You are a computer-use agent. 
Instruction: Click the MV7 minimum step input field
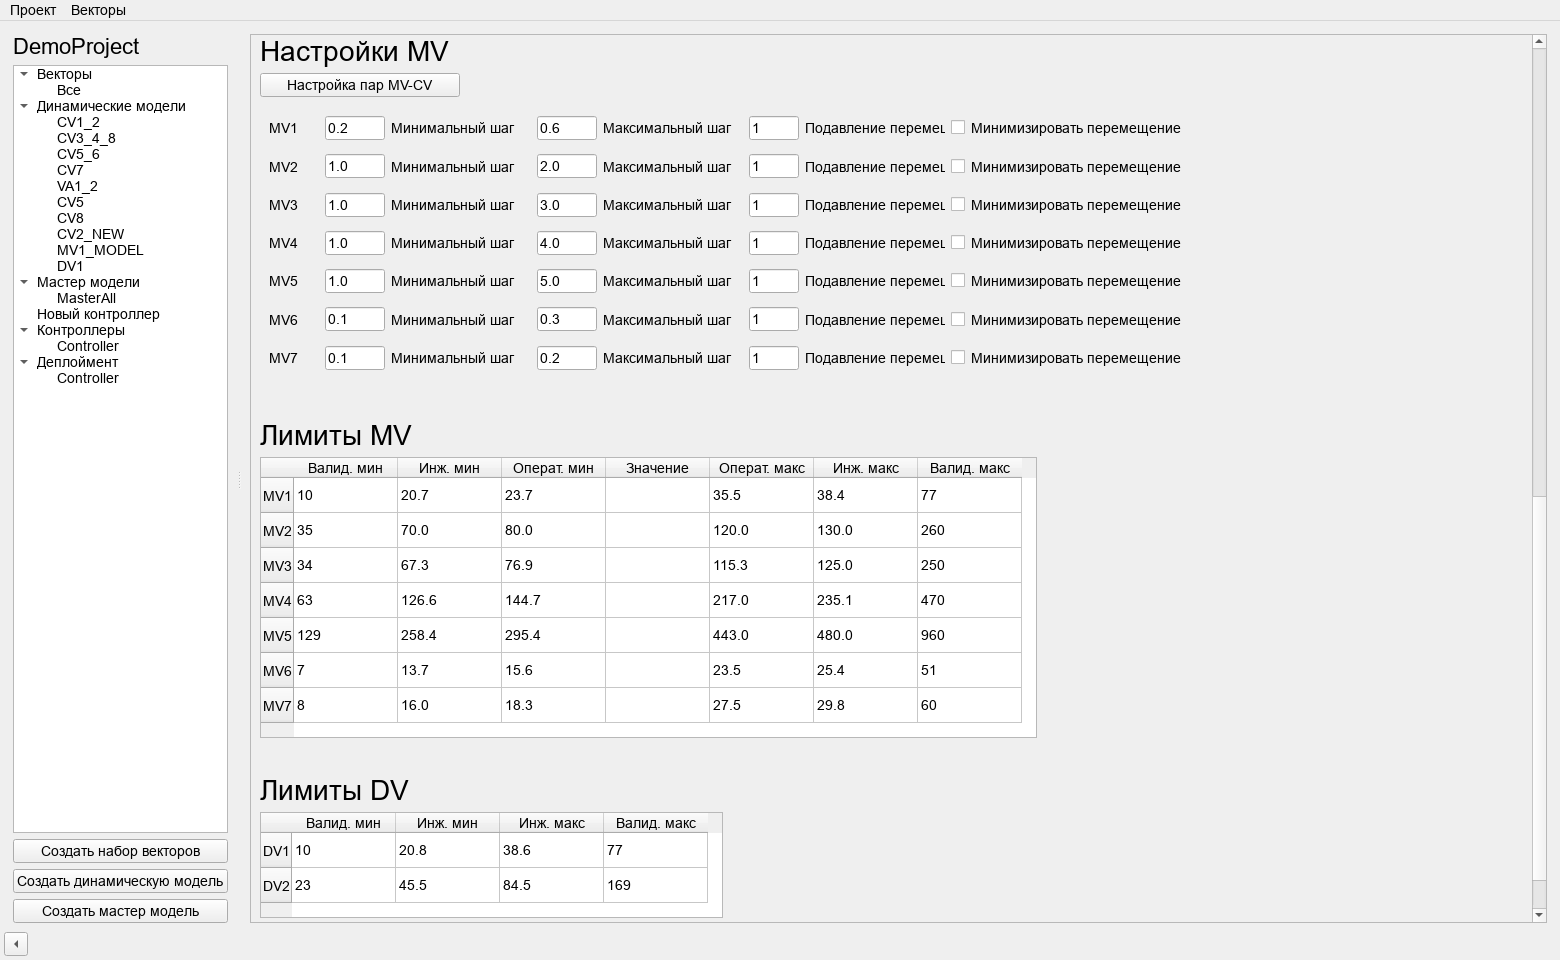click(x=355, y=358)
